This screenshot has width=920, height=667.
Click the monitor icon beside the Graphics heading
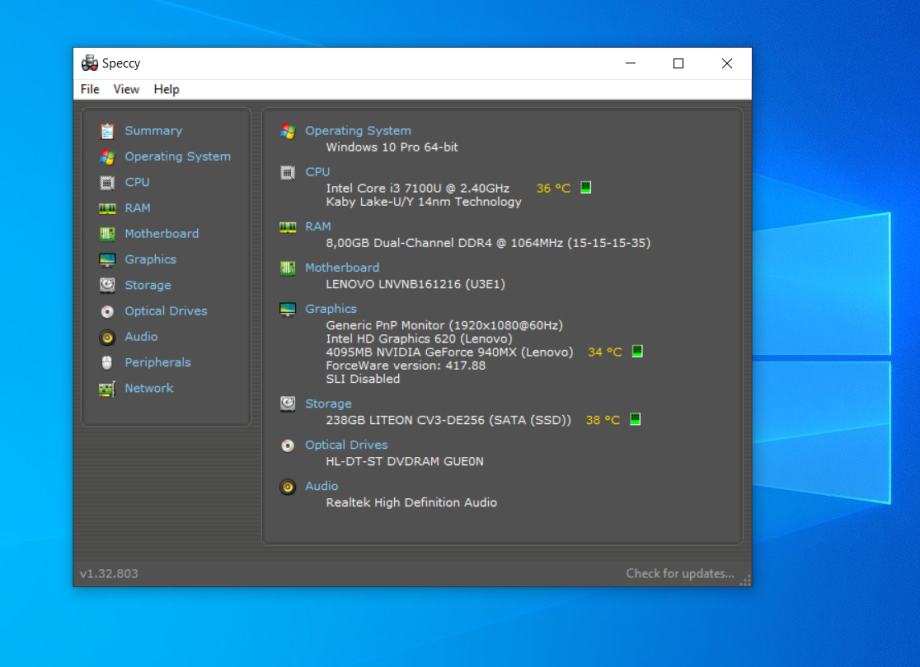(288, 309)
